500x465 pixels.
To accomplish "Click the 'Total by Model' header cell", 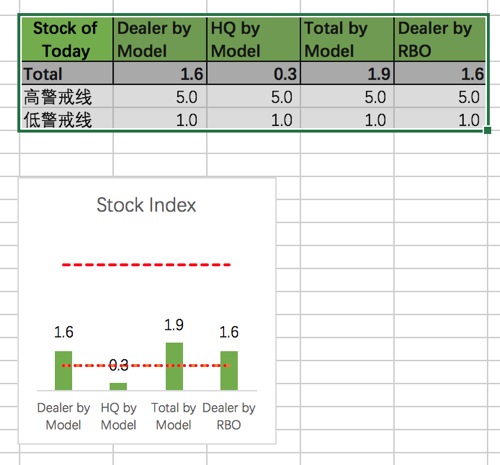I will pos(347,39).
